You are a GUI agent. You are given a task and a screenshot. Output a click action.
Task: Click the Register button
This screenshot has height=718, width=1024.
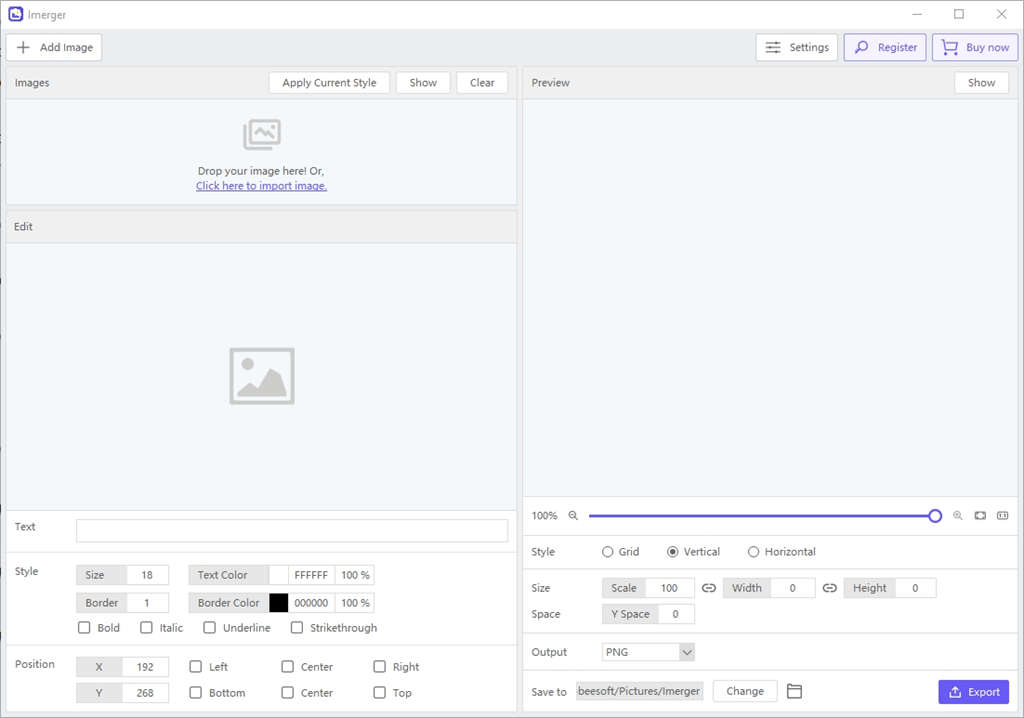point(885,47)
